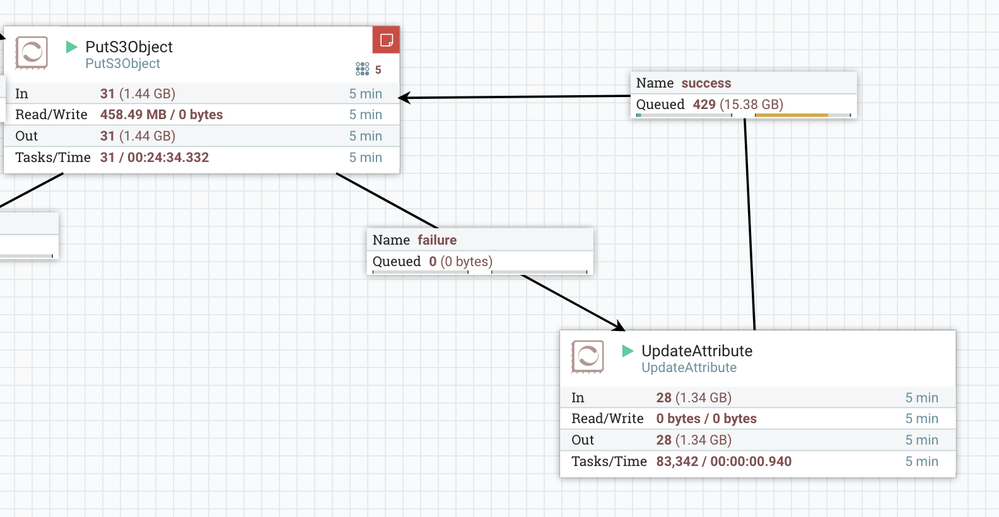999x517 pixels.
Task: Click UpdateAttribute Tasks/Time 83,342 / 00:00:00.940
Action: pyautogui.click(x=724, y=462)
